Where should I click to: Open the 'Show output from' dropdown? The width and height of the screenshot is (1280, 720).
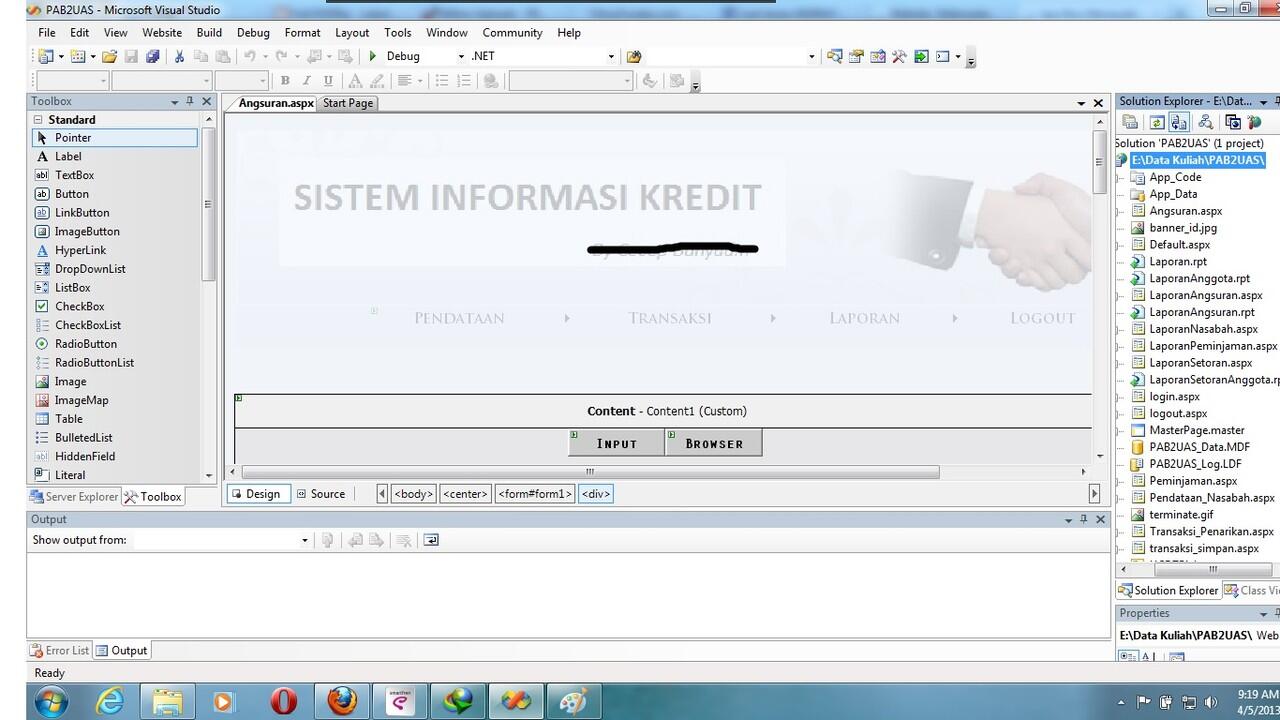click(304, 540)
